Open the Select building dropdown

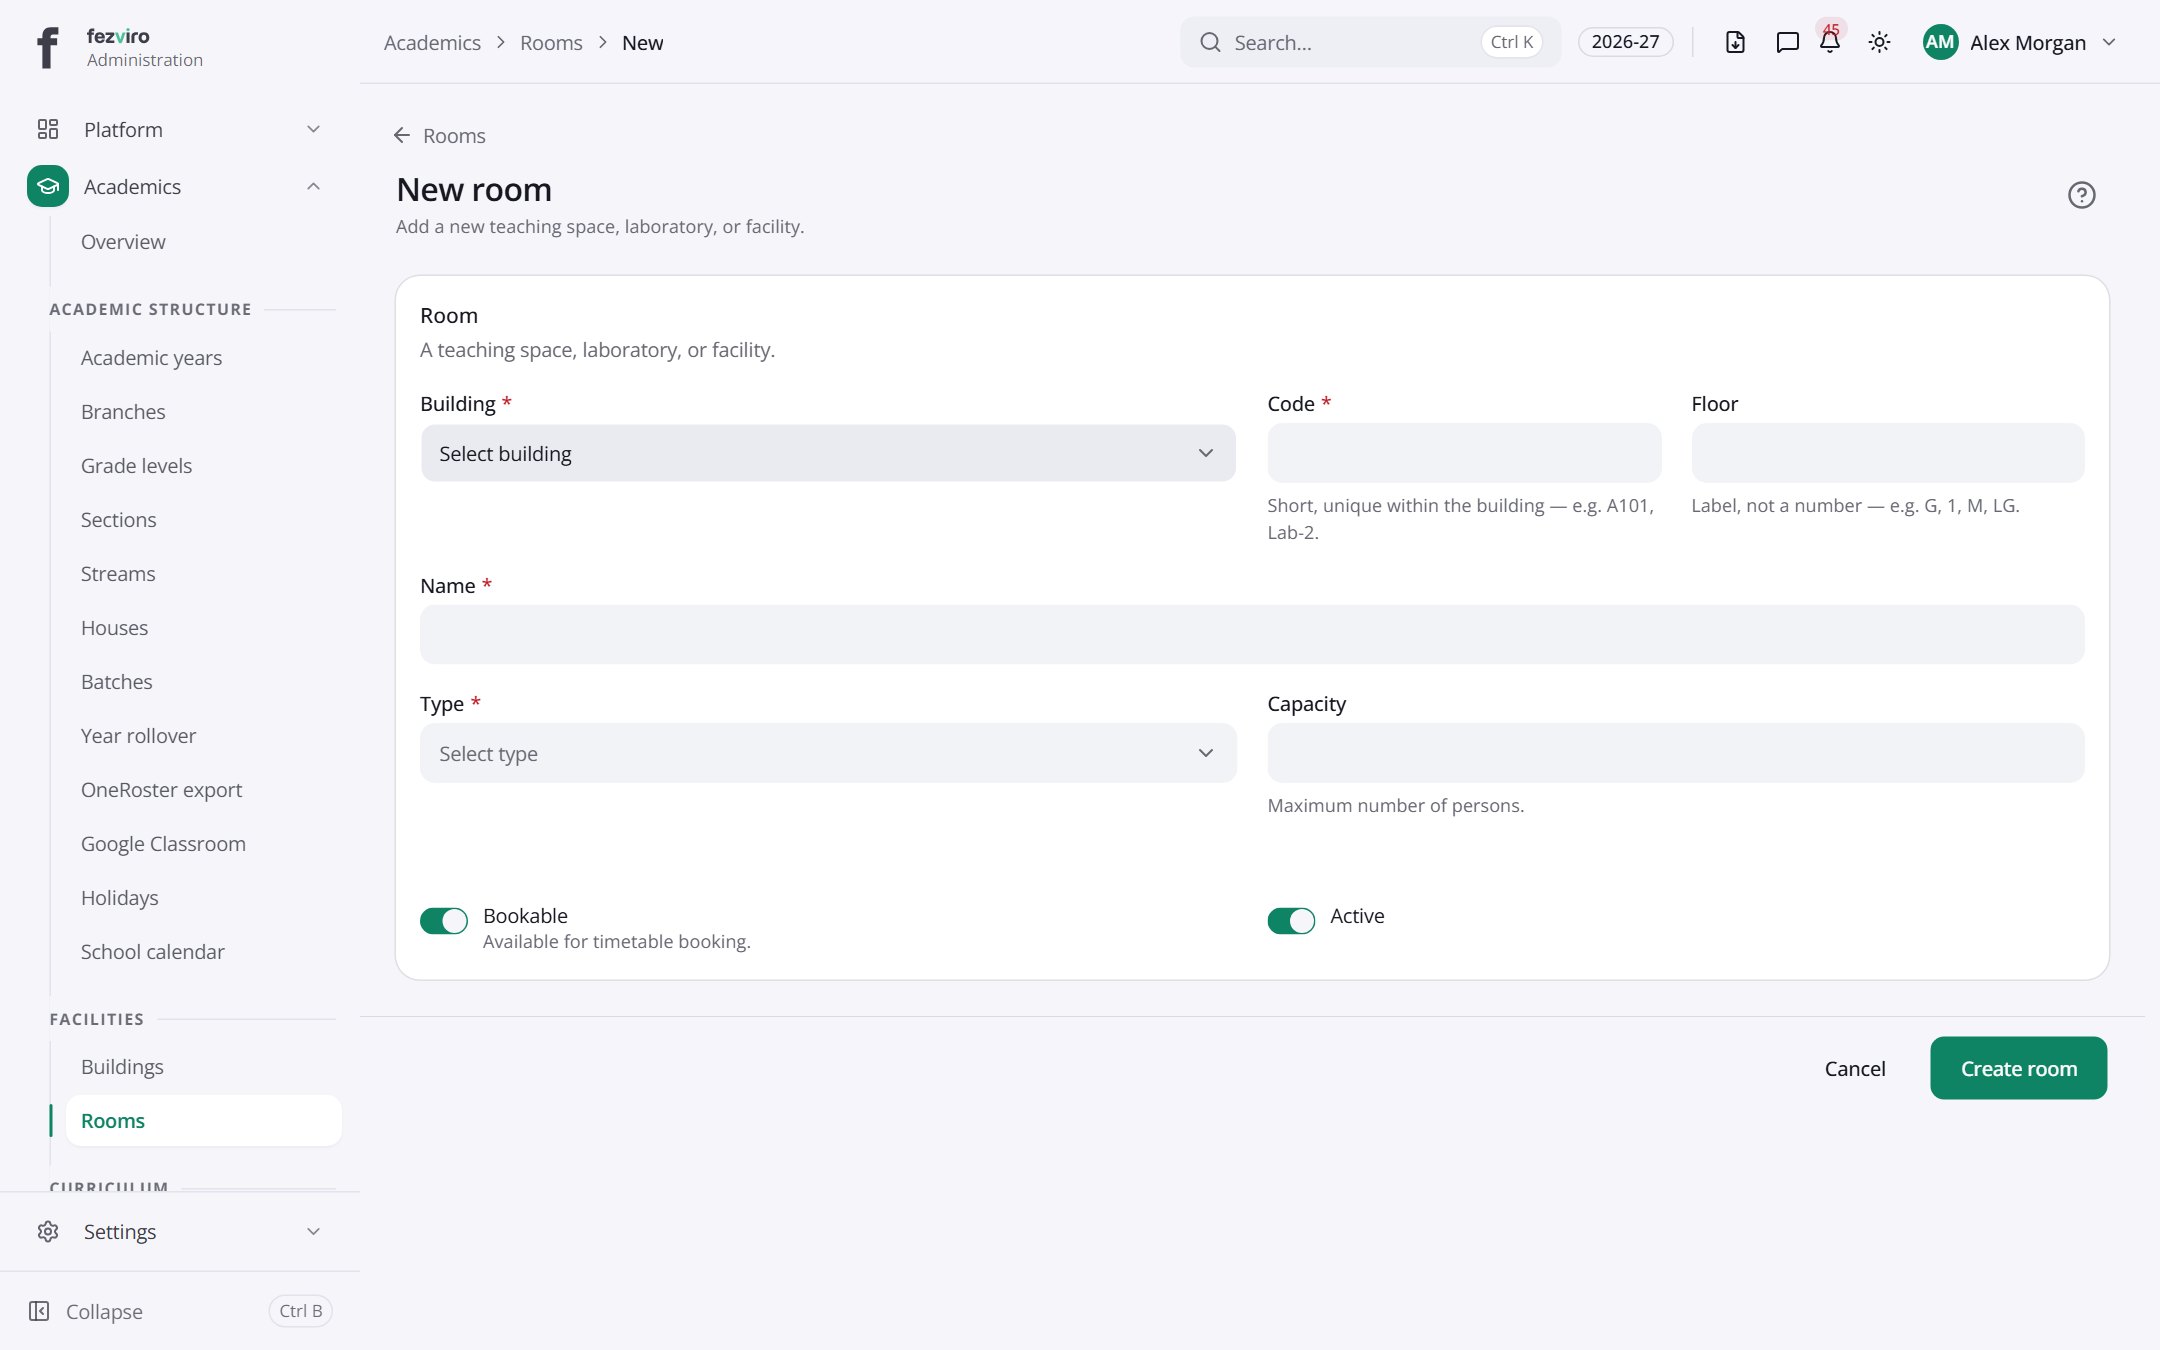828,453
